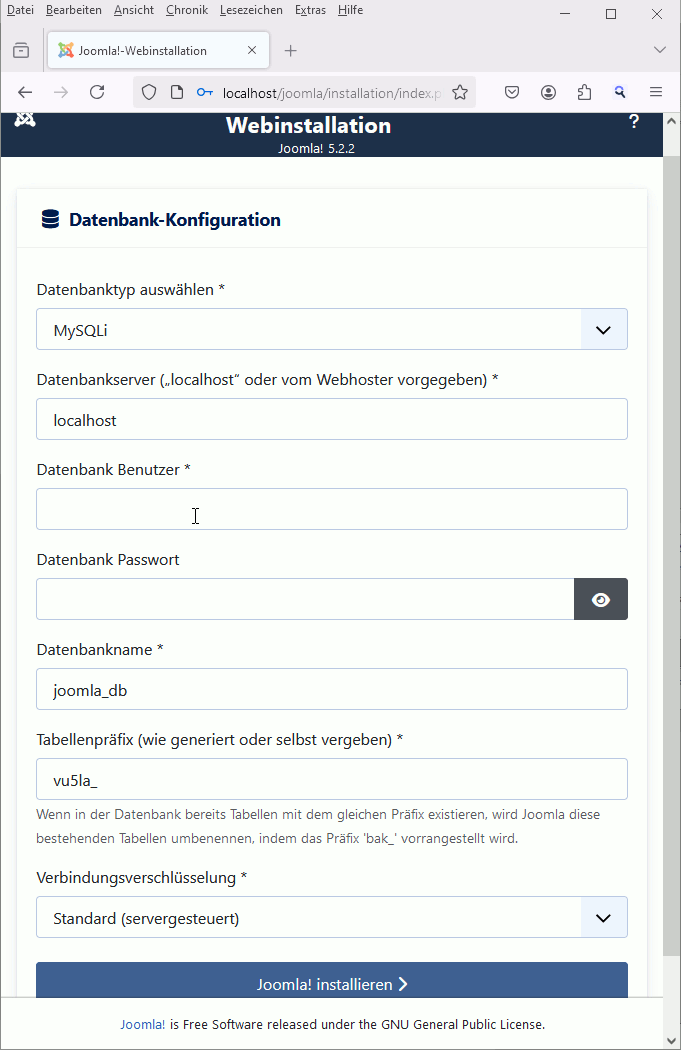
Task: Open the help icon on Webinstallation page
Action: (634, 121)
